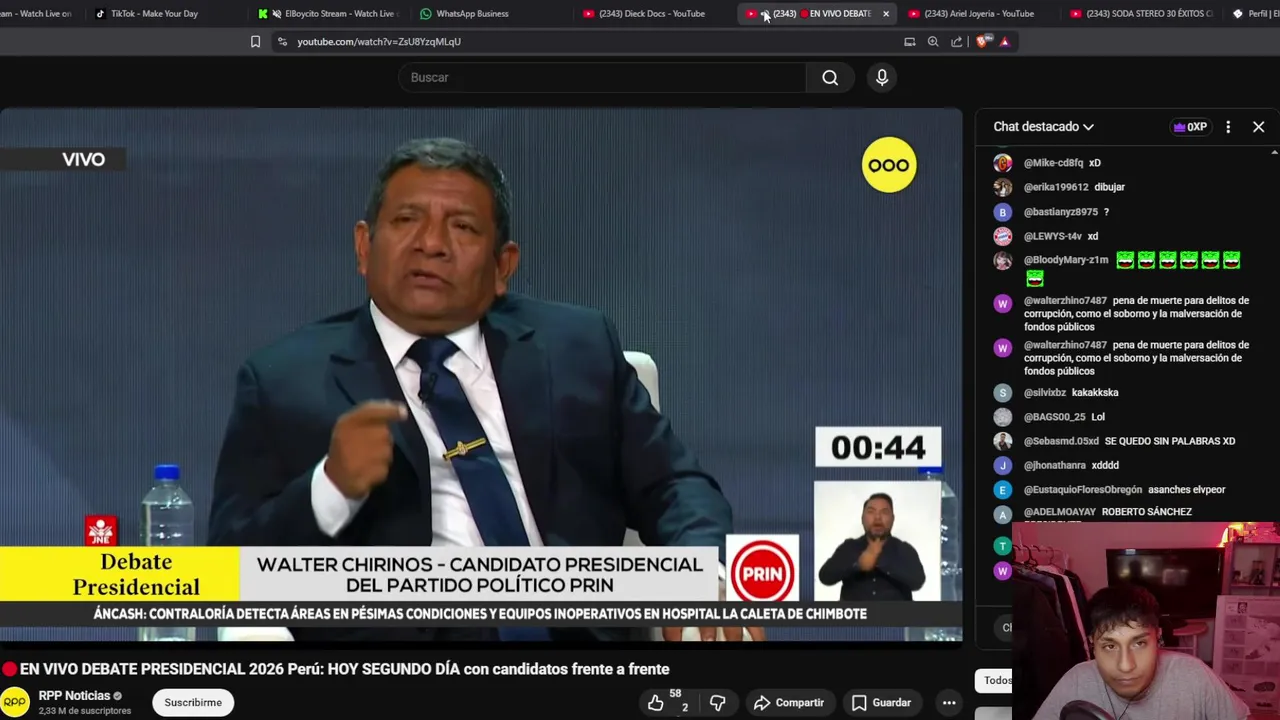
Task: Open the Perfil browser tab
Action: point(1254,14)
